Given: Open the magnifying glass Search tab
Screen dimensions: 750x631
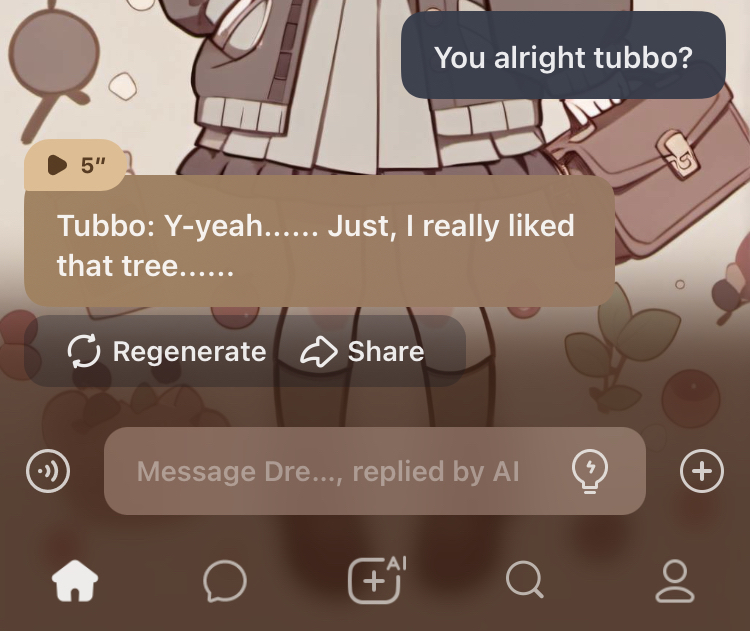Looking at the screenshot, I should 524,580.
